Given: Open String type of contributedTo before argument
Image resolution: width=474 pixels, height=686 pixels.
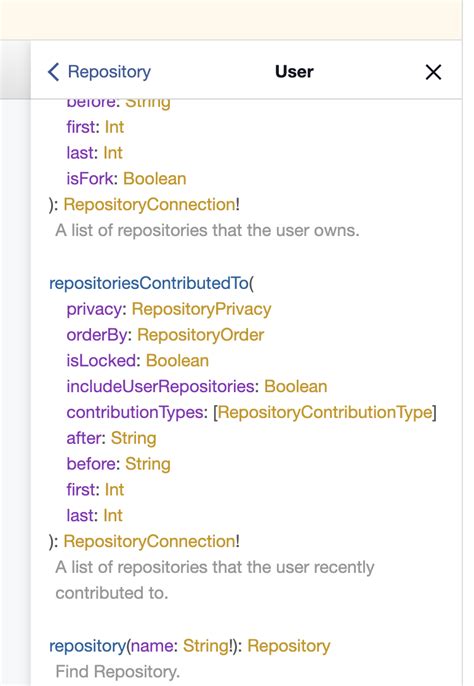Looking at the screenshot, I should pos(148,464).
